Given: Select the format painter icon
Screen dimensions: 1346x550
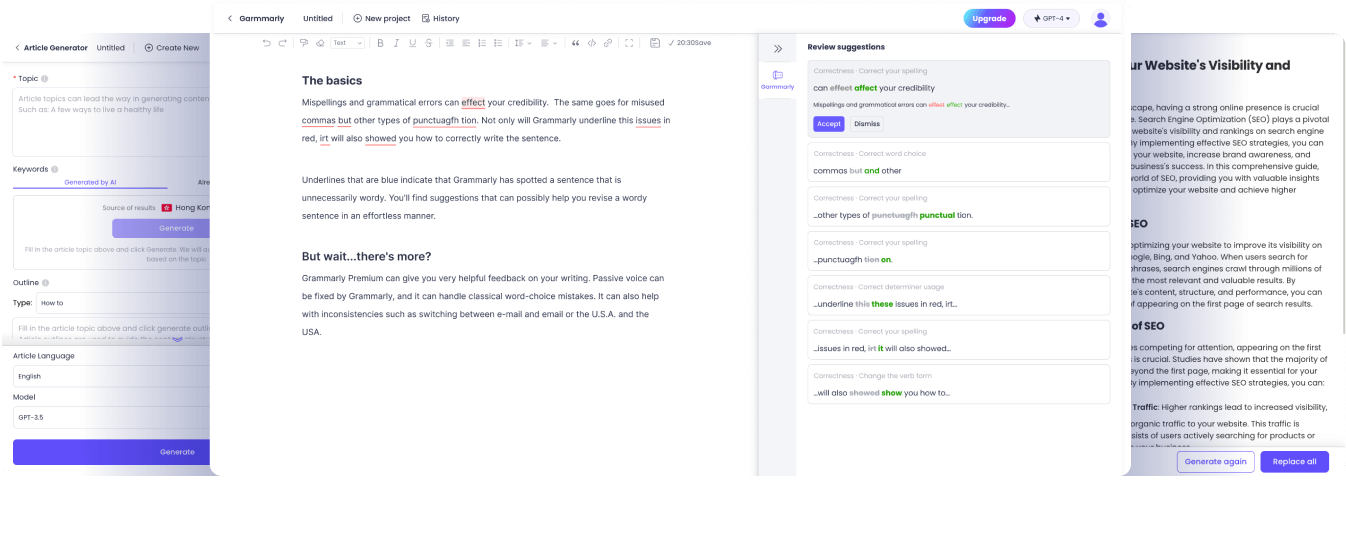Looking at the screenshot, I should (x=303, y=43).
